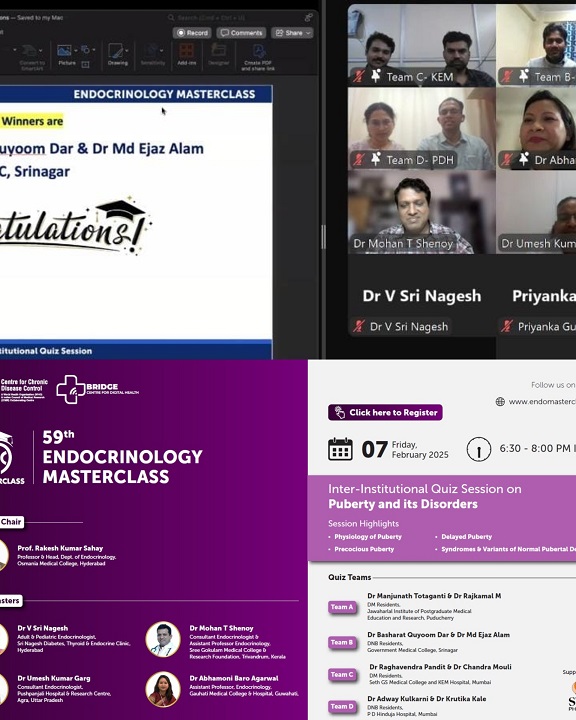
Task: Toggle Team D- PDH muted microphone icon
Action: coord(359,159)
